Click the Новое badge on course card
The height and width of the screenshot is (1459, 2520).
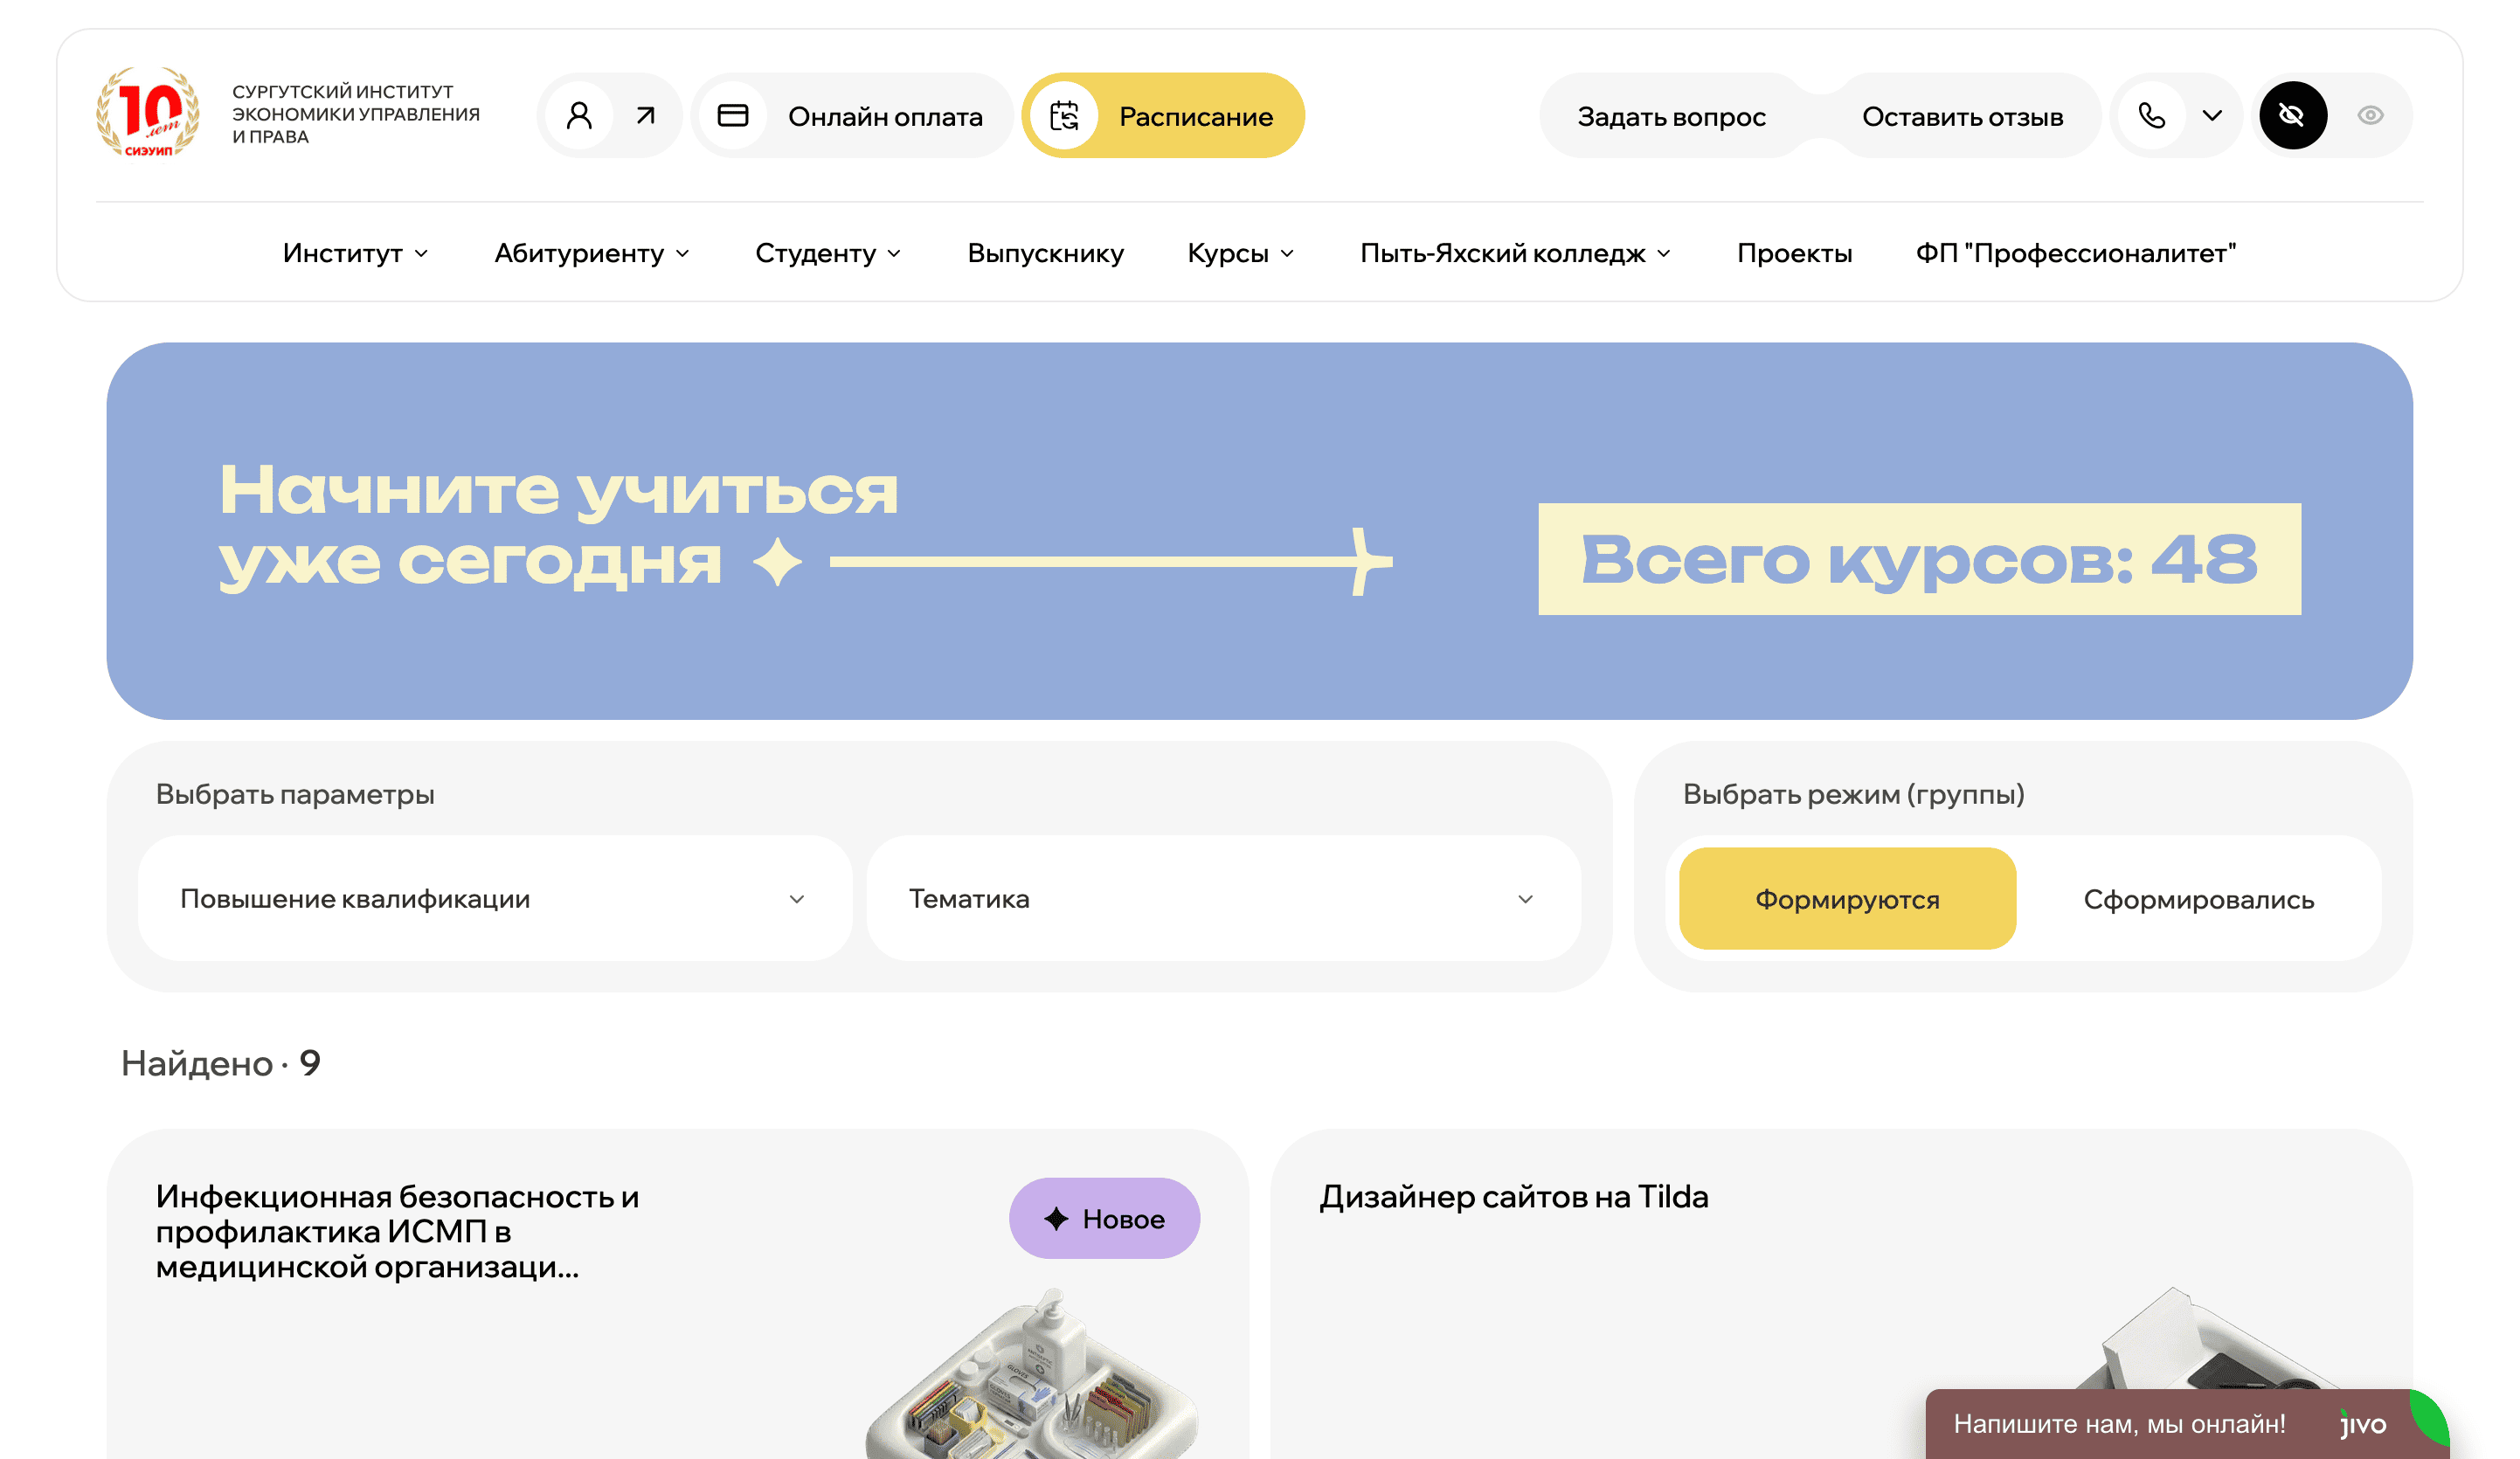[1104, 1218]
